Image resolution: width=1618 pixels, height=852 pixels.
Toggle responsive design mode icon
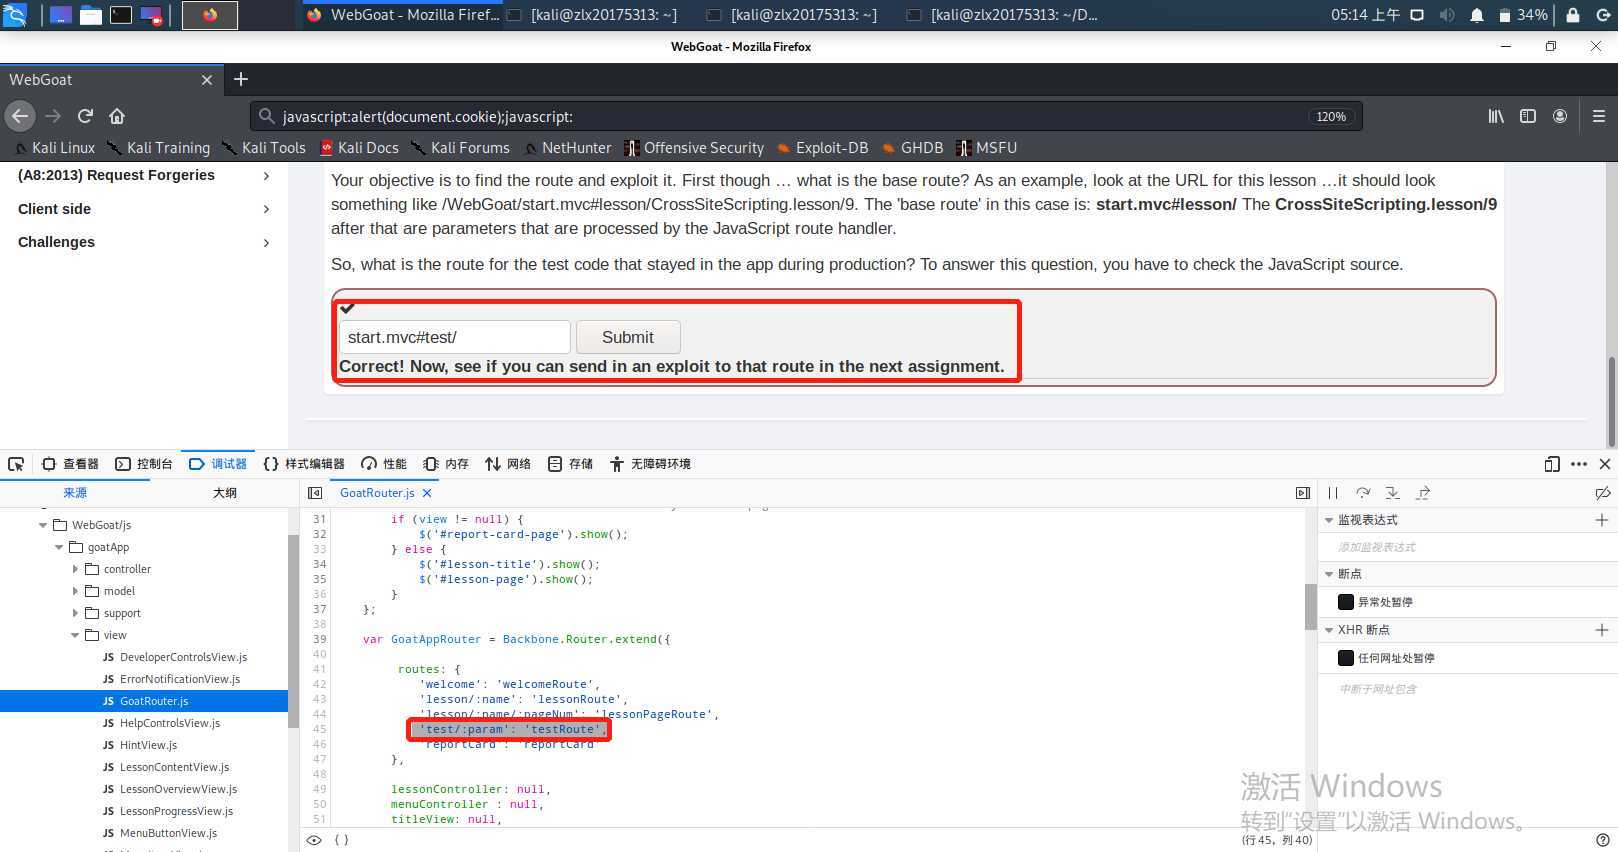point(1552,464)
